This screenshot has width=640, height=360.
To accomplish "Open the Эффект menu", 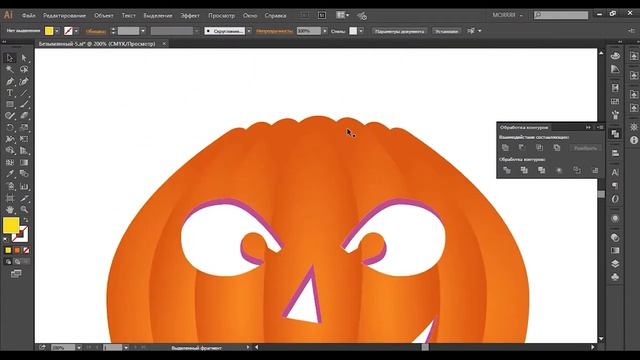I will click(x=190, y=16).
